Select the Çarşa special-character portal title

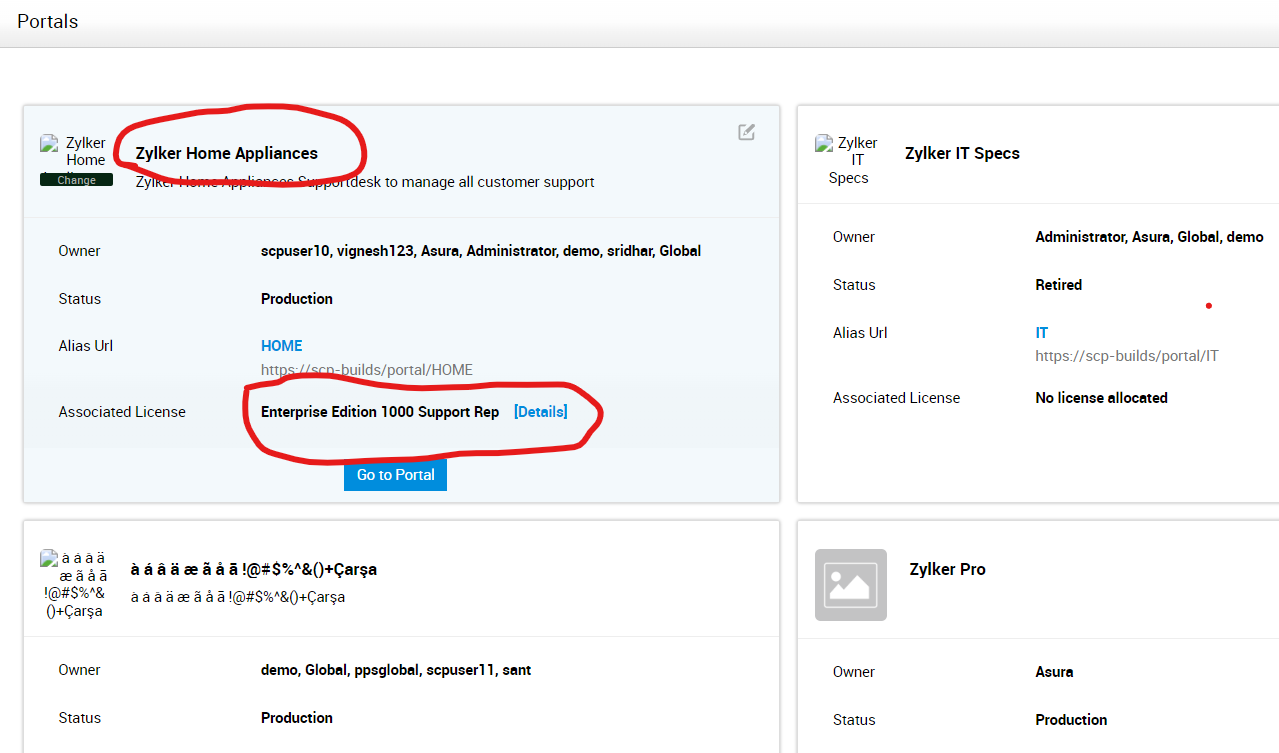point(254,569)
